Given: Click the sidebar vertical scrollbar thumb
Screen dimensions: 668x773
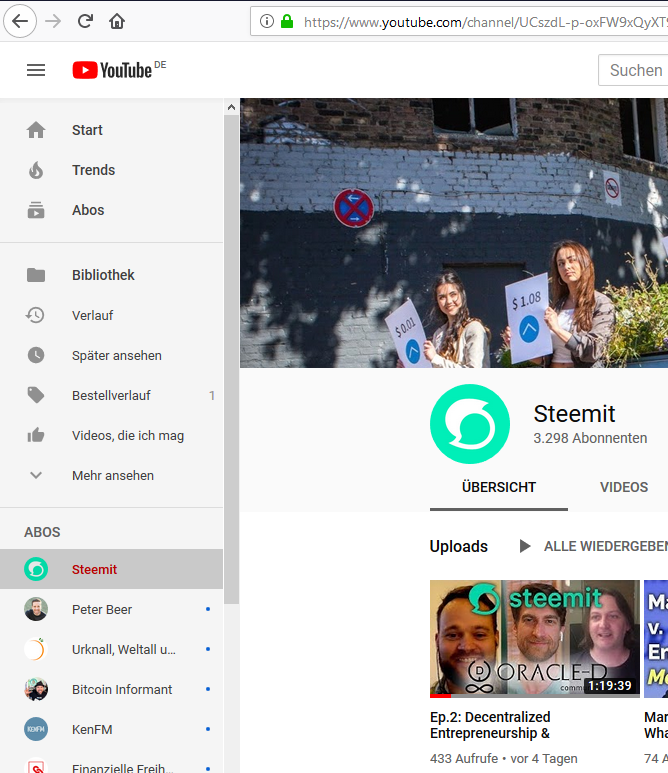Looking at the screenshot, I should pos(231,359).
